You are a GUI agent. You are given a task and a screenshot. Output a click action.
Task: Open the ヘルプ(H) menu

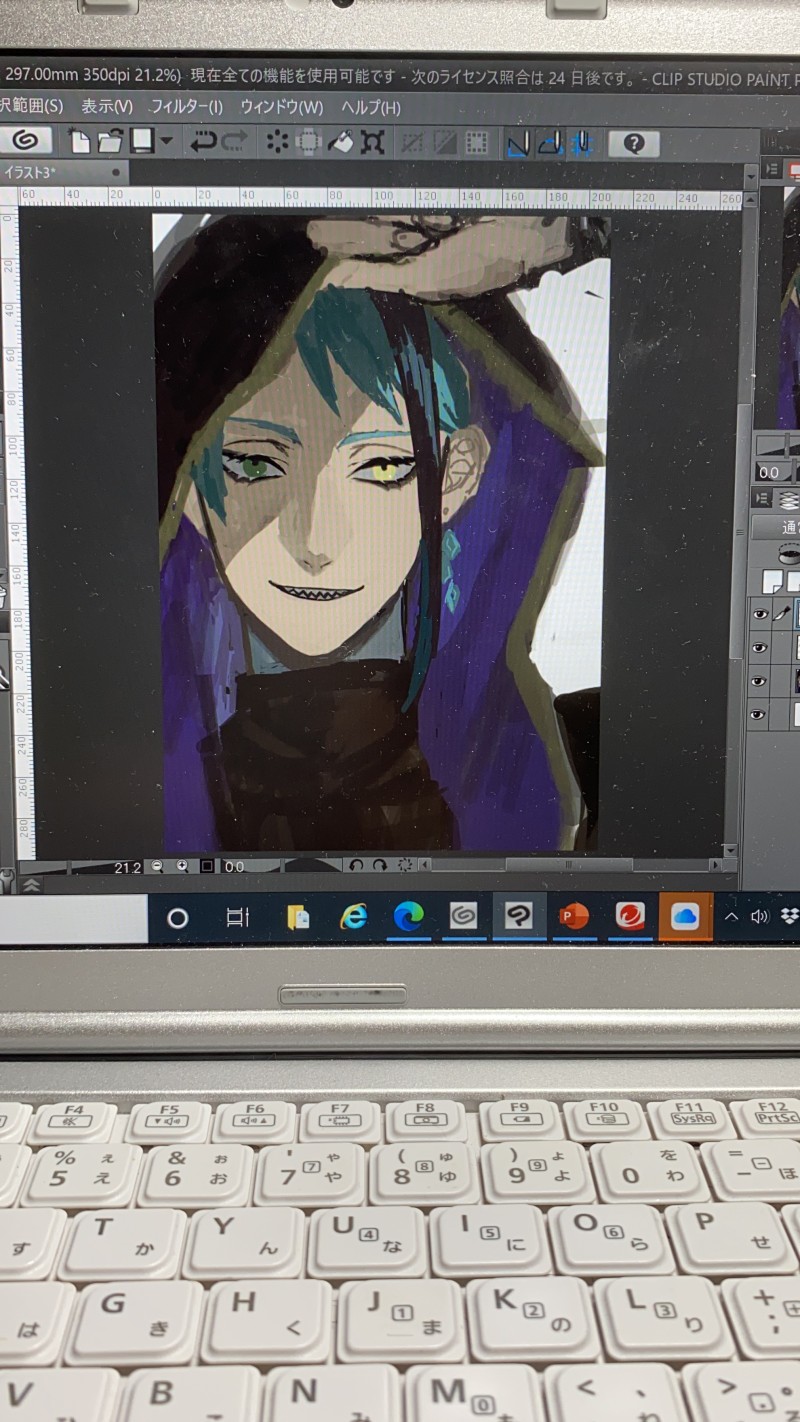click(370, 107)
